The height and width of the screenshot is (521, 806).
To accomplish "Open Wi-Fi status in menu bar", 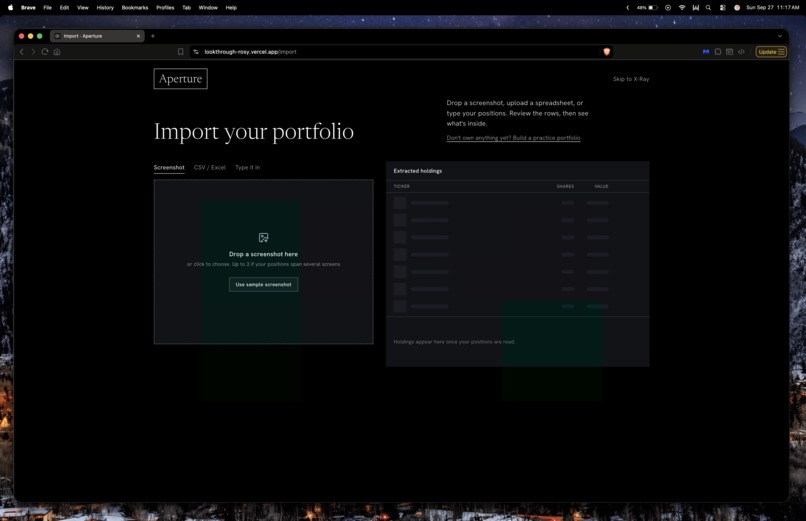I will 682,8.
